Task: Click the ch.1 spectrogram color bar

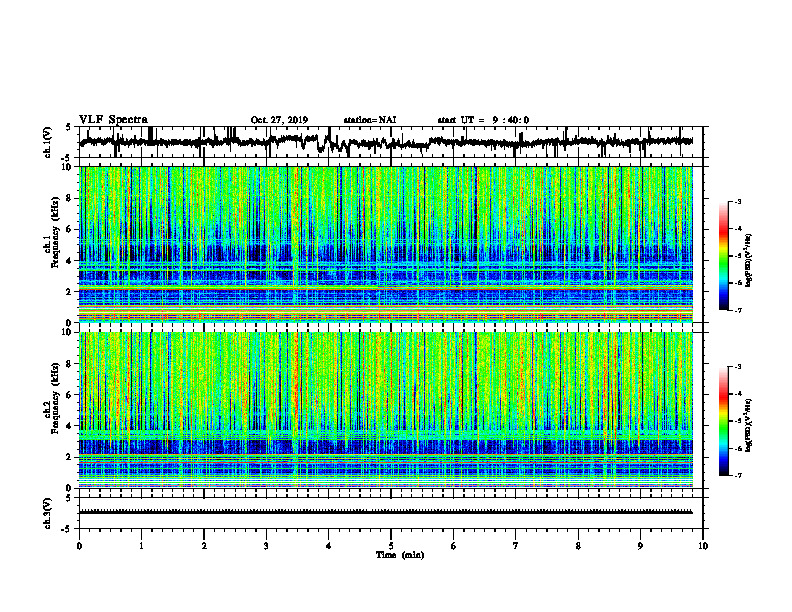Action: point(723,256)
